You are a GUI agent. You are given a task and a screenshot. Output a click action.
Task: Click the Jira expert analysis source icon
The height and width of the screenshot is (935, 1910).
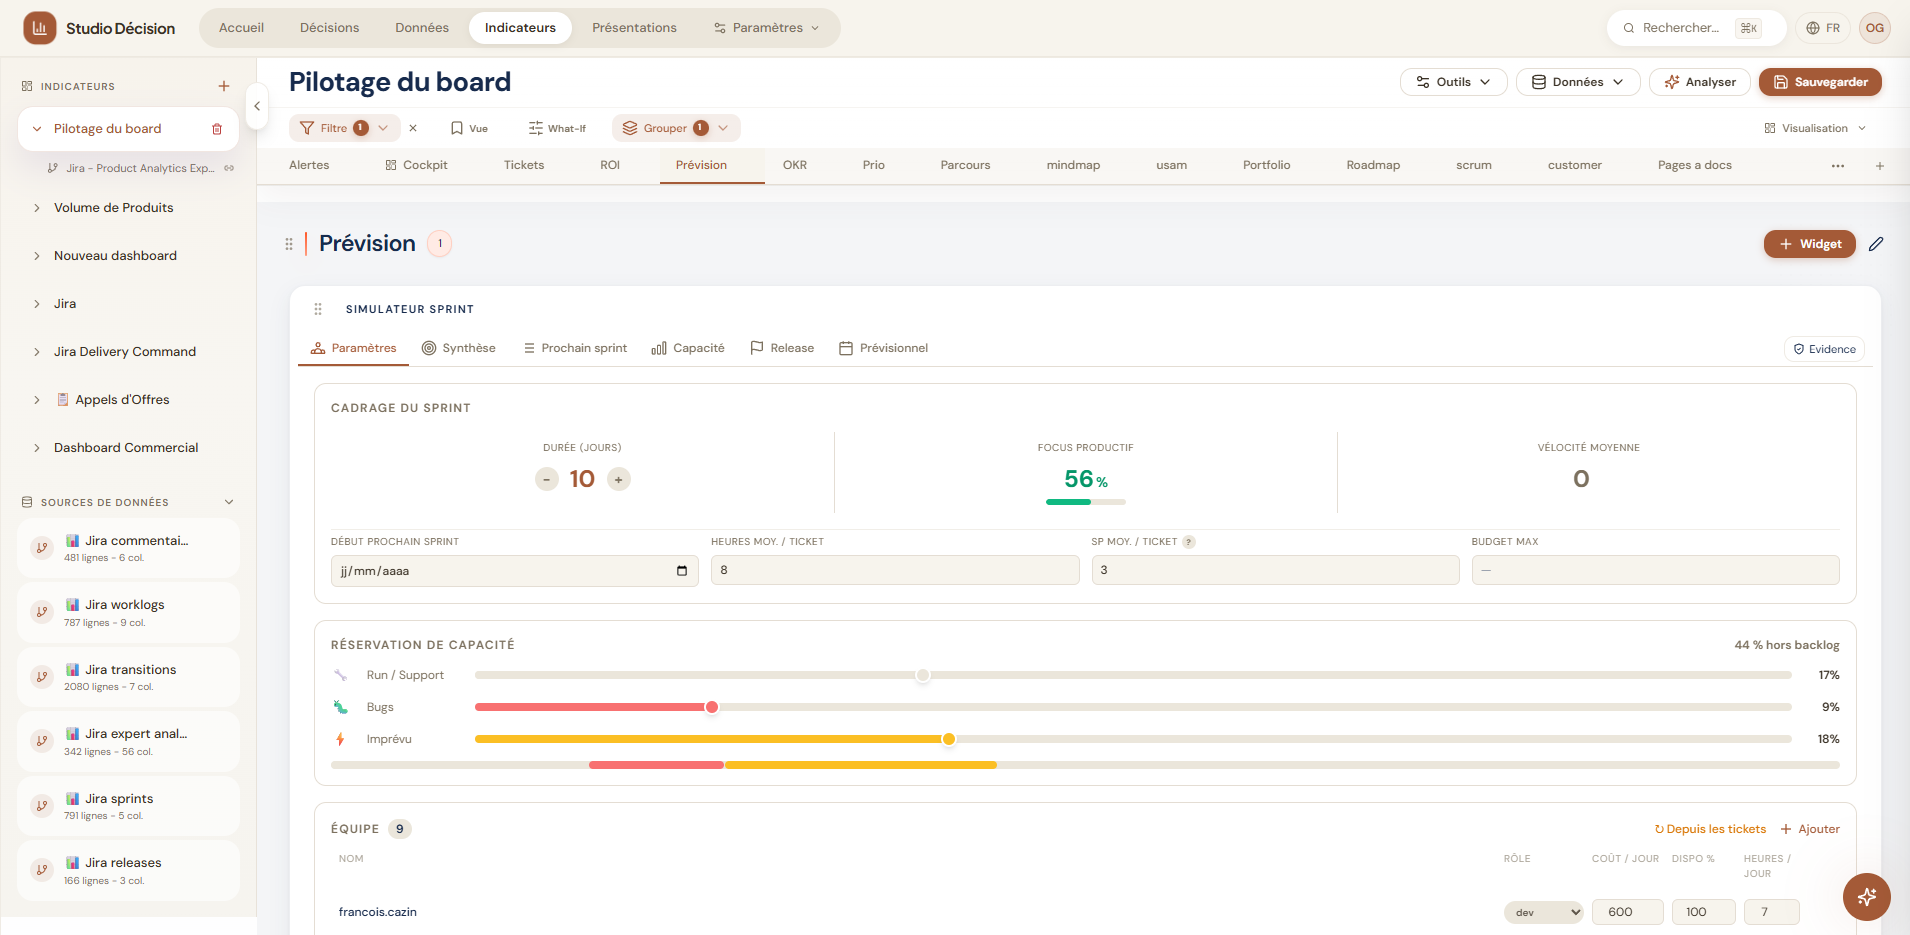42,742
